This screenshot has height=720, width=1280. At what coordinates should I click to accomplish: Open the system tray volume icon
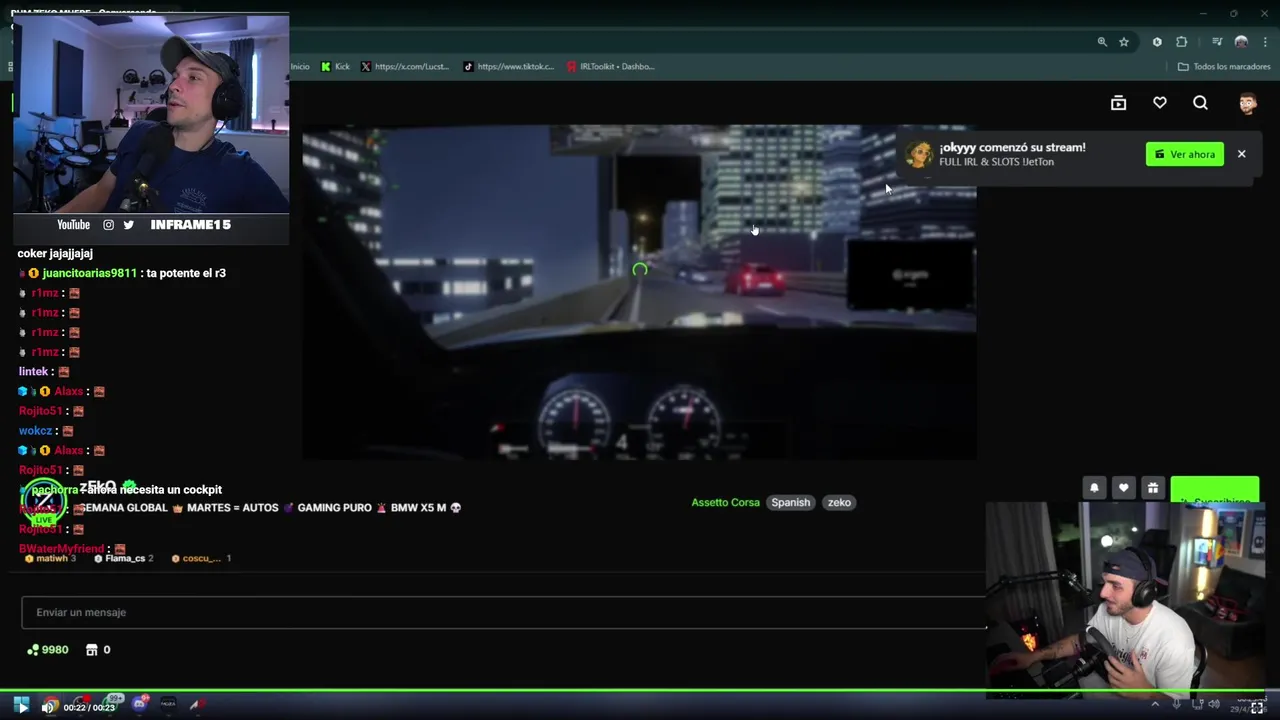(x=1213, y=704)
